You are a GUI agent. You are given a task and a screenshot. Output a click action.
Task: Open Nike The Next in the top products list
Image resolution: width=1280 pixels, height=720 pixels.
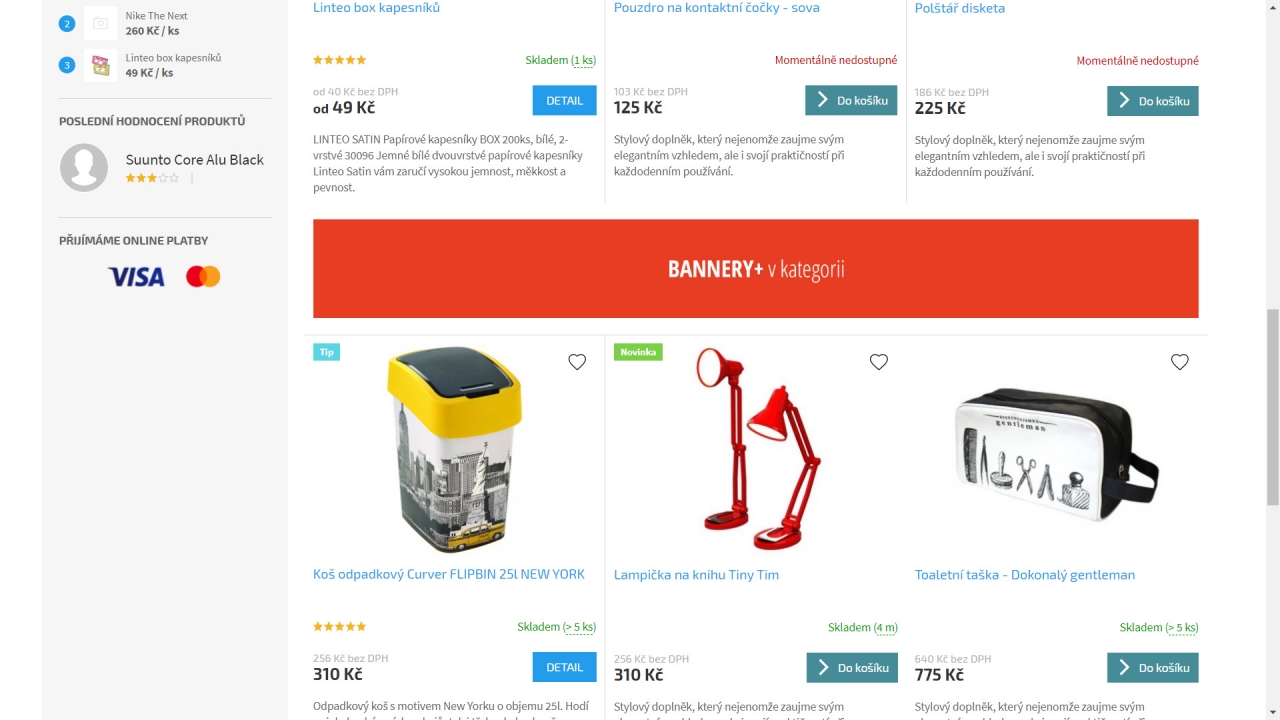pos(156,16)
